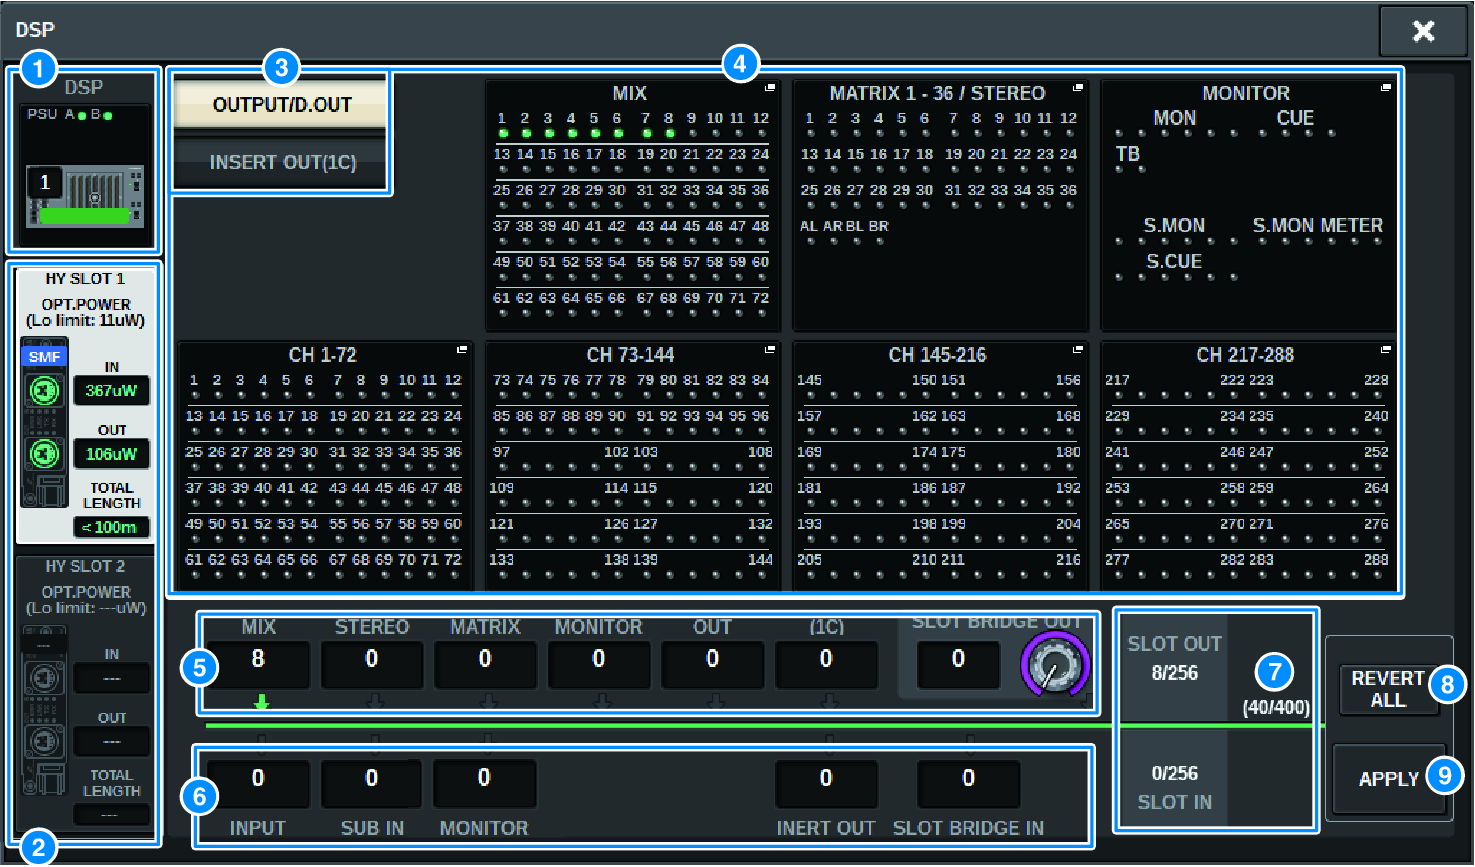Expand the CH 73-144 panel
The image size is (1475, 867).
click(x=770, y=350)
